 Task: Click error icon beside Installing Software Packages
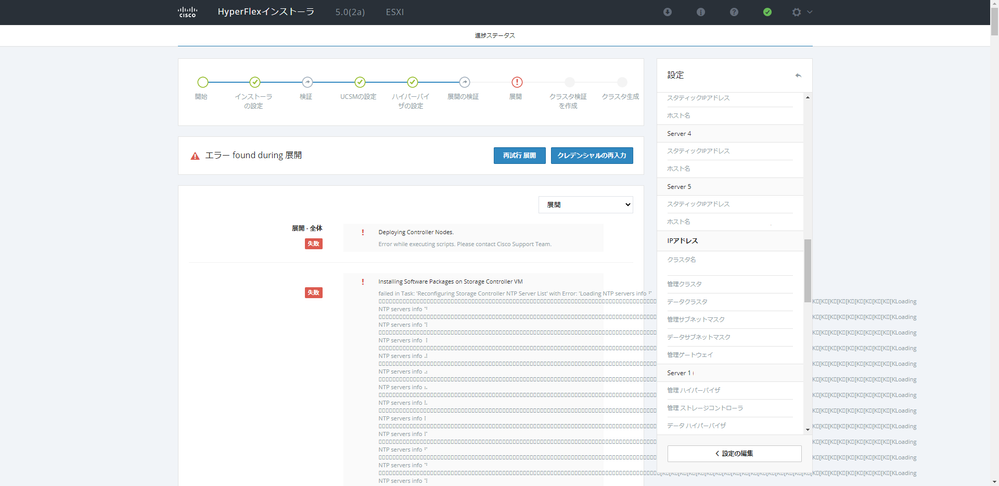pos(363,282)
